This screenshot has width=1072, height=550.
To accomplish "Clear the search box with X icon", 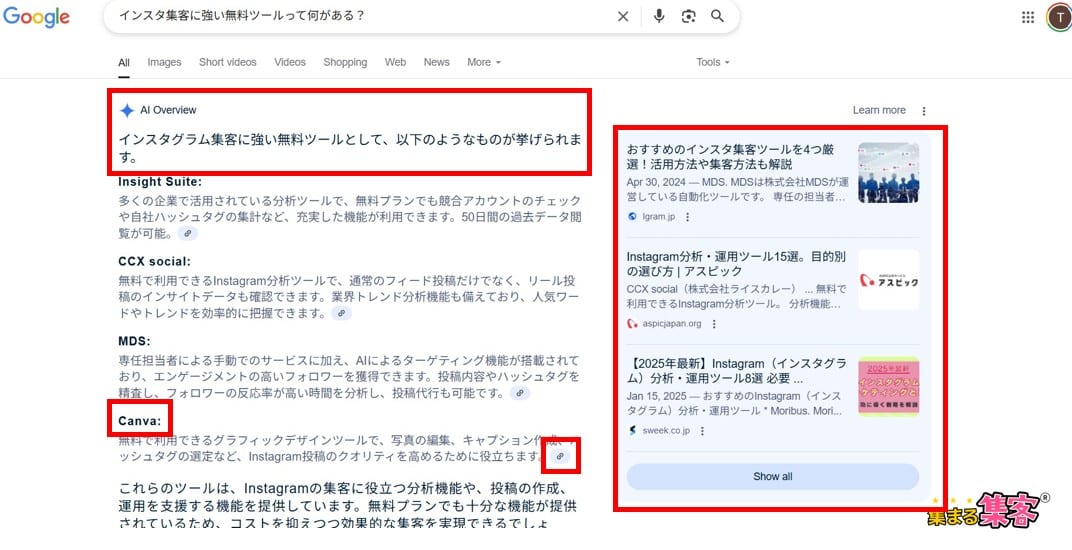I will pos(623,16).
